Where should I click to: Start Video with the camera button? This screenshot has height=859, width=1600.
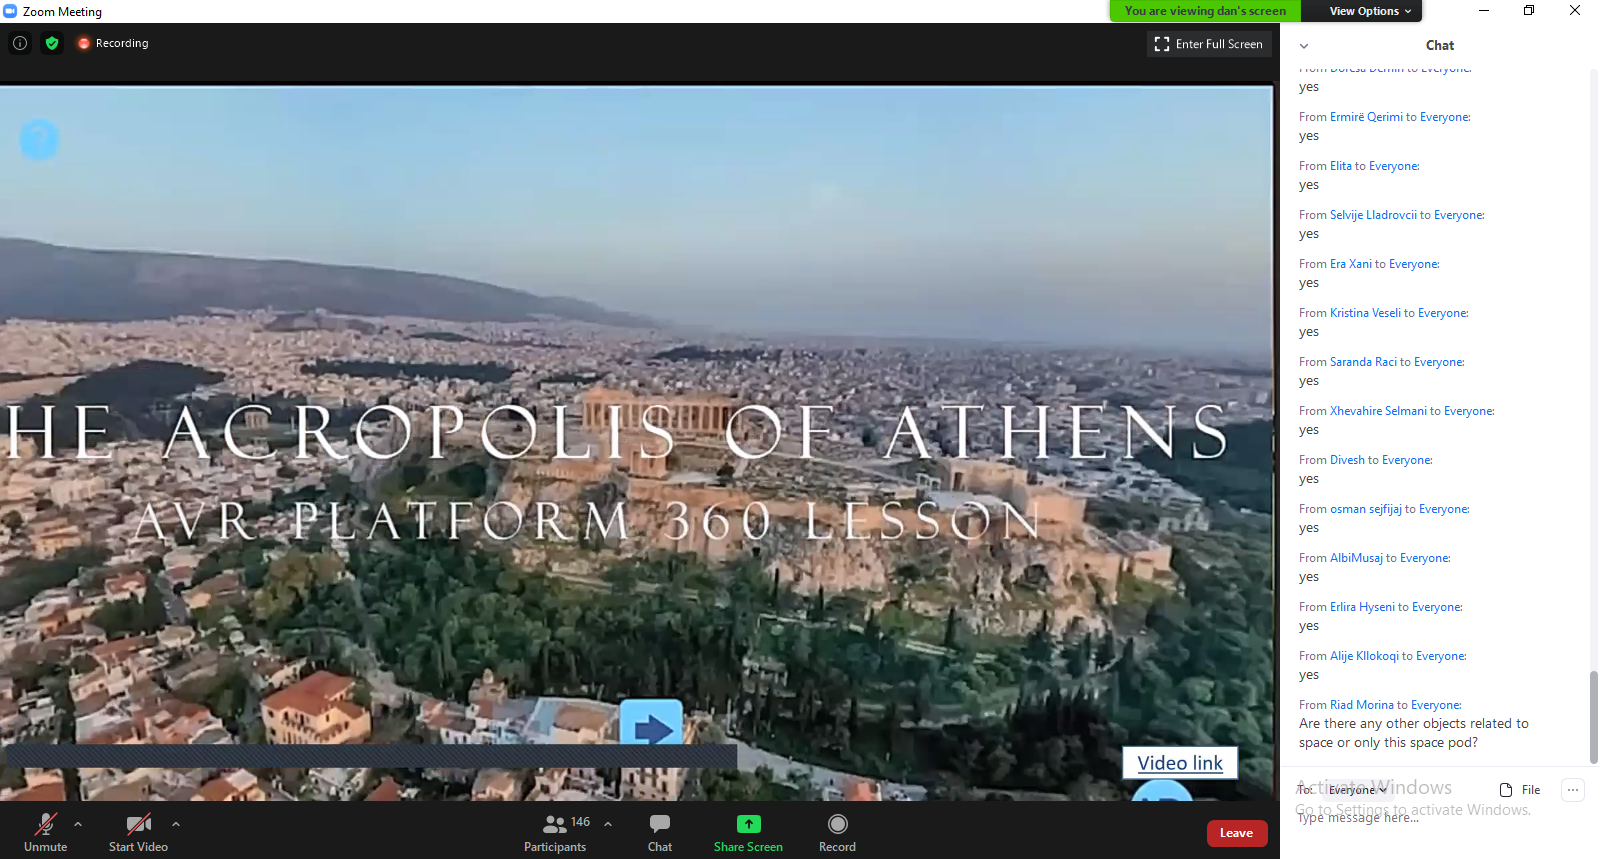(x=138, y=832)
